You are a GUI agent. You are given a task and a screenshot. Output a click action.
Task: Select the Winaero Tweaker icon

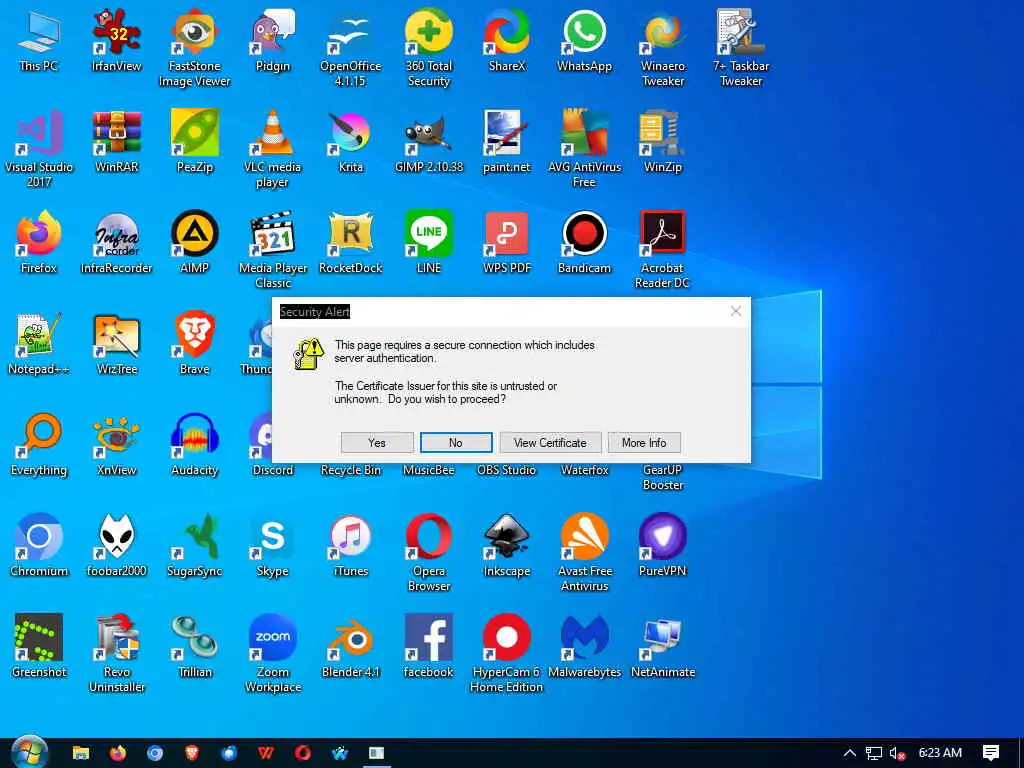pyautogui.click(x=663, y=48)
